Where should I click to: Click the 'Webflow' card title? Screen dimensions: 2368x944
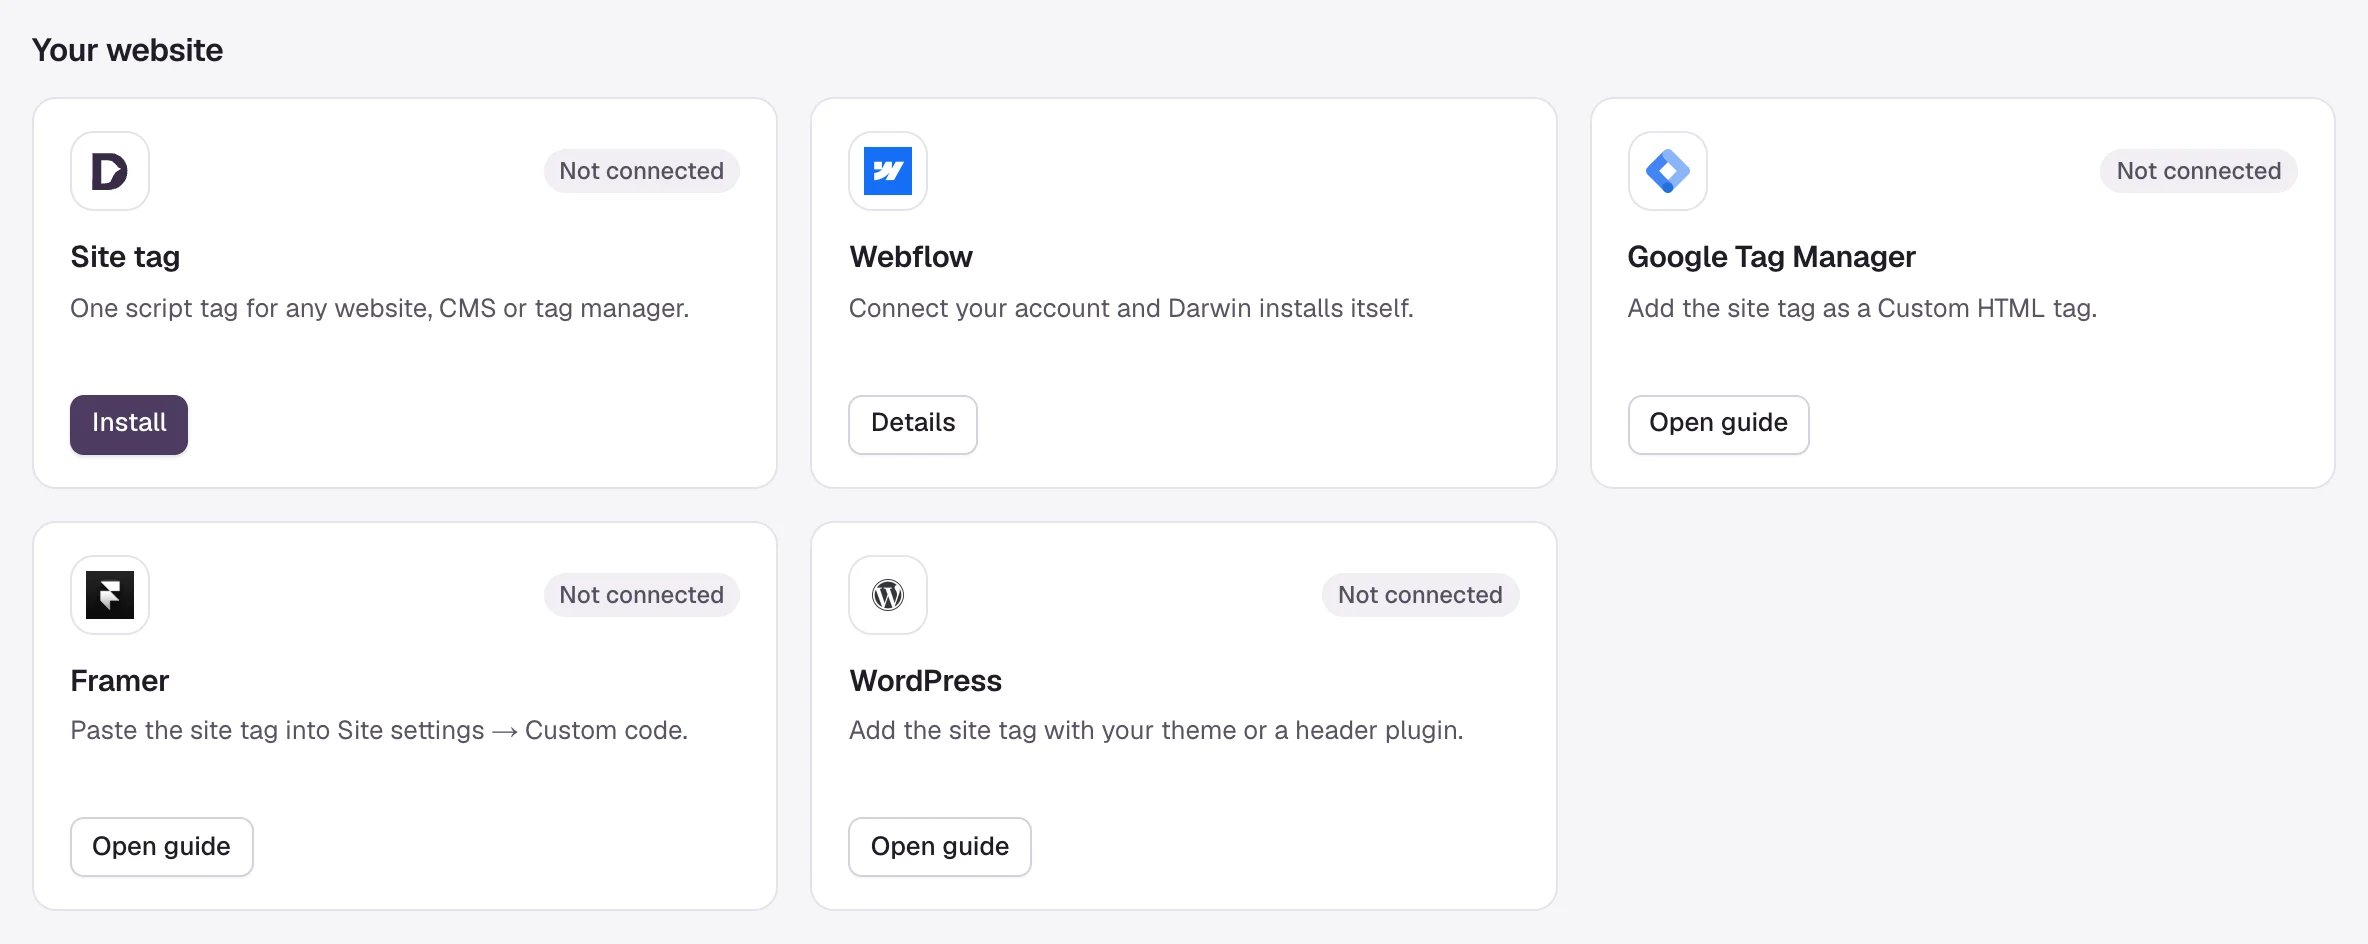click(911, 257)
